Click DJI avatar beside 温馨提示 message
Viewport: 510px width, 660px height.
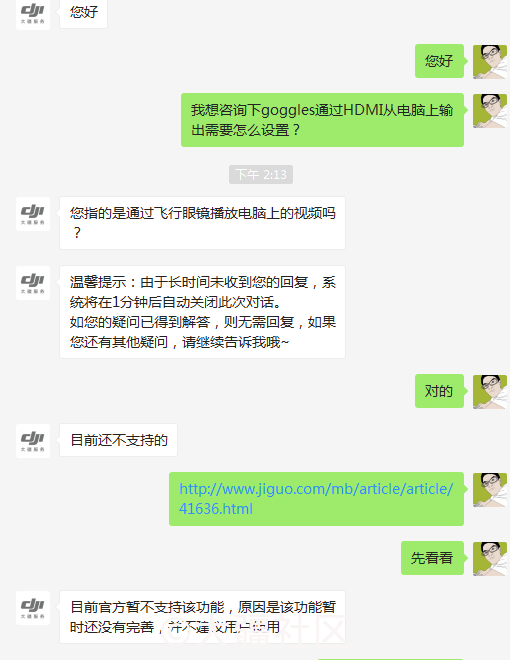point(33,283)
